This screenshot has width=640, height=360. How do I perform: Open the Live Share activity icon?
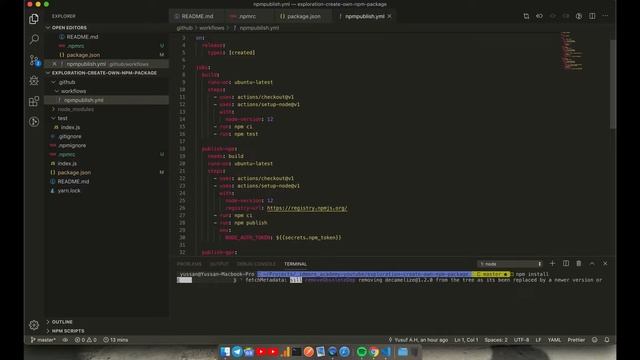(x=34, y=122)
